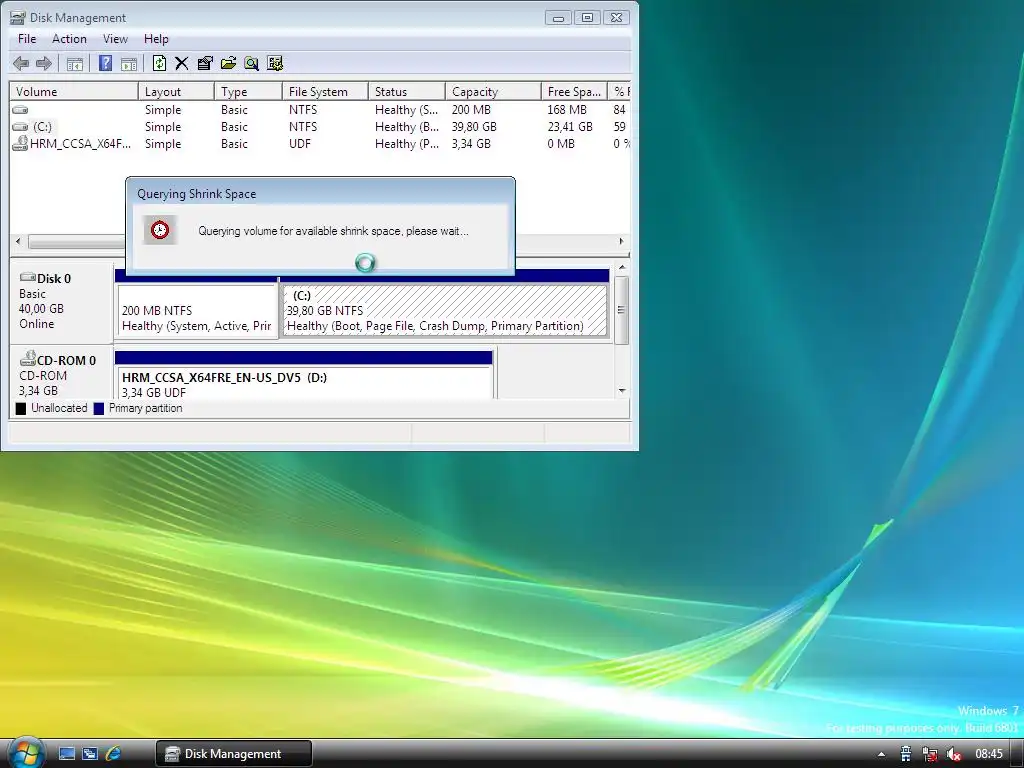This screenshot has height=768, width=1024.
Task: Launch Internet Explorer from the taskbar
Action: point(113,753)
